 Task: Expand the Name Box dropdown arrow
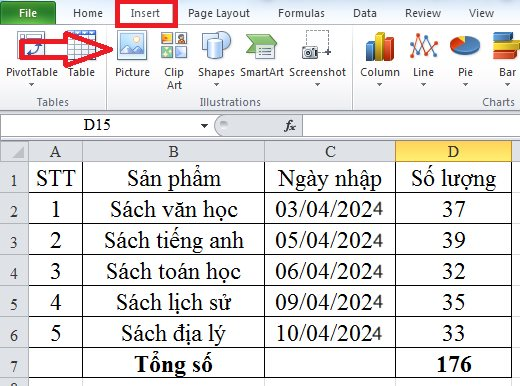click(204, 126)
